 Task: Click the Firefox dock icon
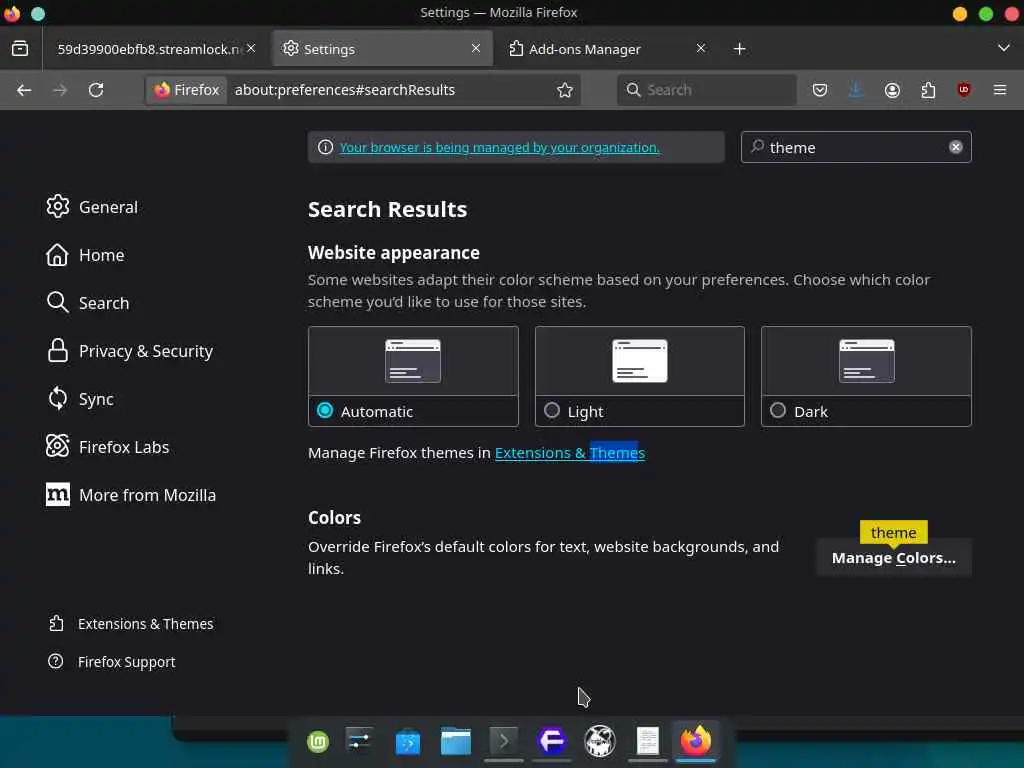[696, 741]
